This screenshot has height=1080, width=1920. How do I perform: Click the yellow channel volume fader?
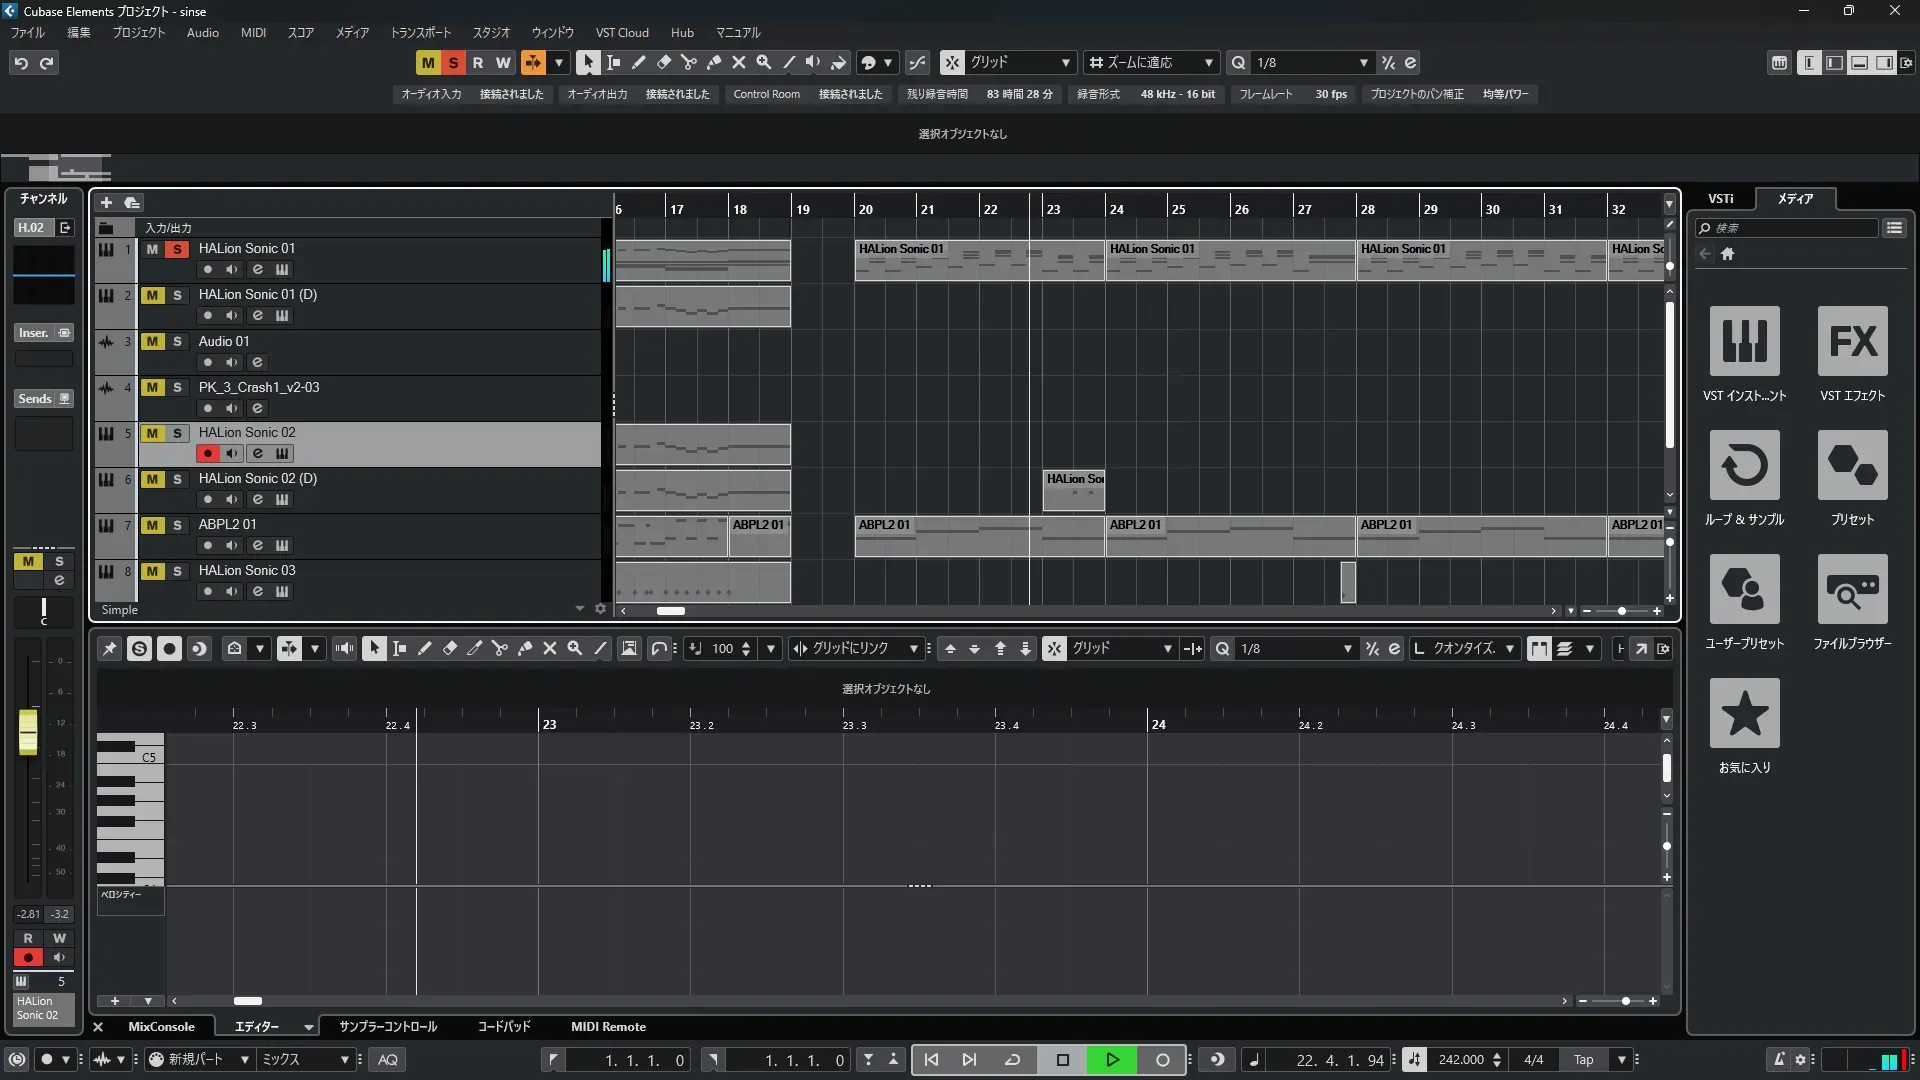coord(28,731)
